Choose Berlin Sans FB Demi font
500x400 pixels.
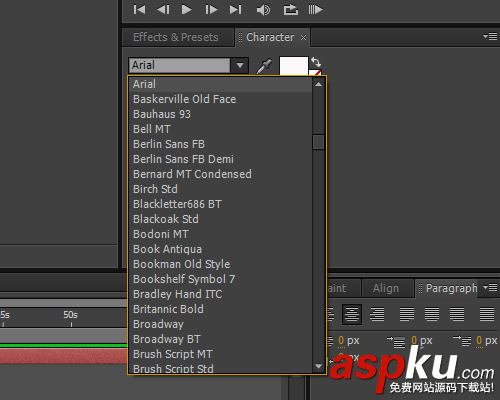(x=220, y=159)
